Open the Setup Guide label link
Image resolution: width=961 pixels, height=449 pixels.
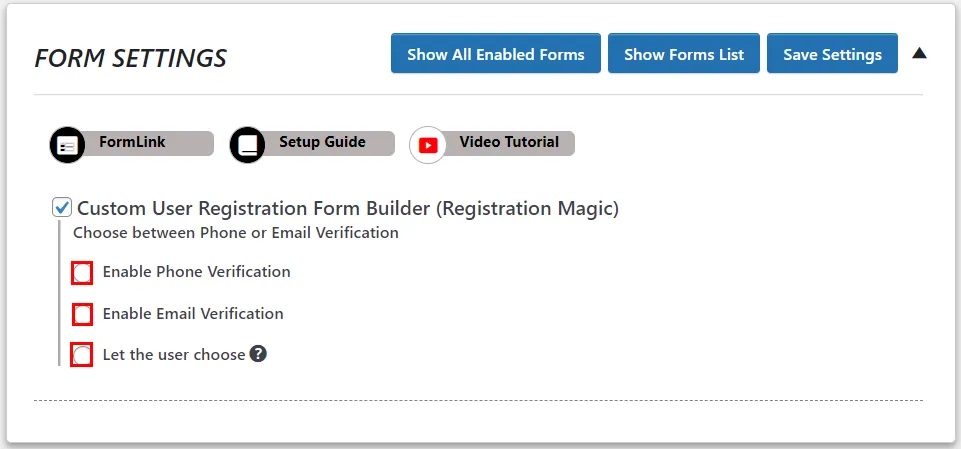coord(322,142)
